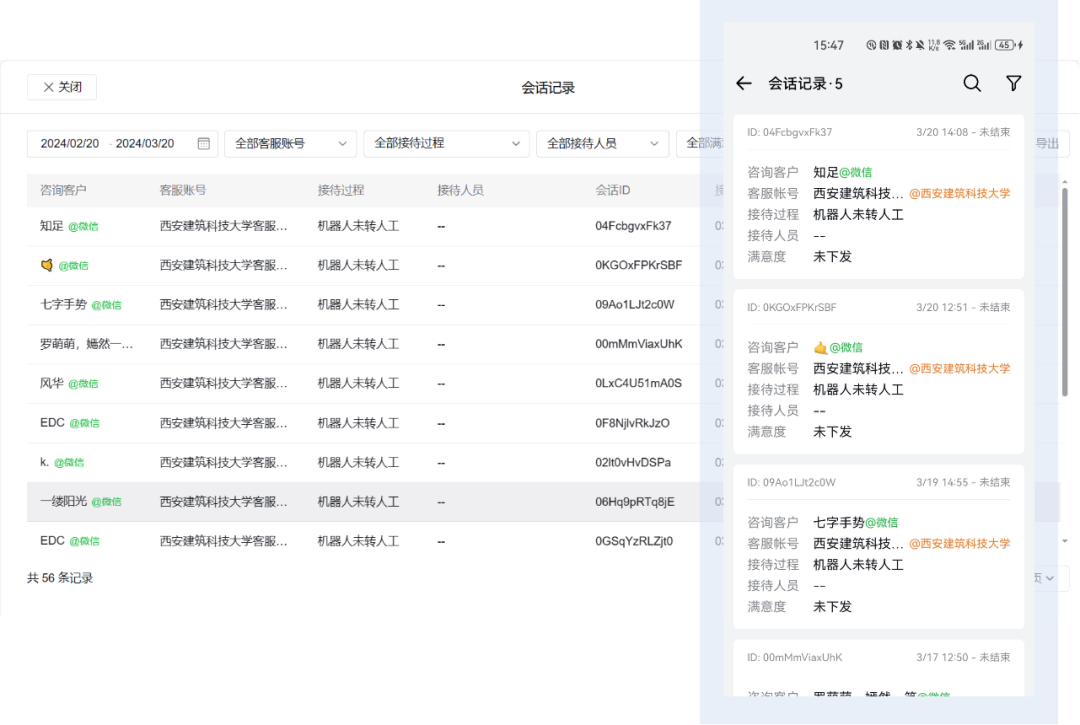
Task: Open the calendar icon next to date range
Action: click(x=203, y=143)
